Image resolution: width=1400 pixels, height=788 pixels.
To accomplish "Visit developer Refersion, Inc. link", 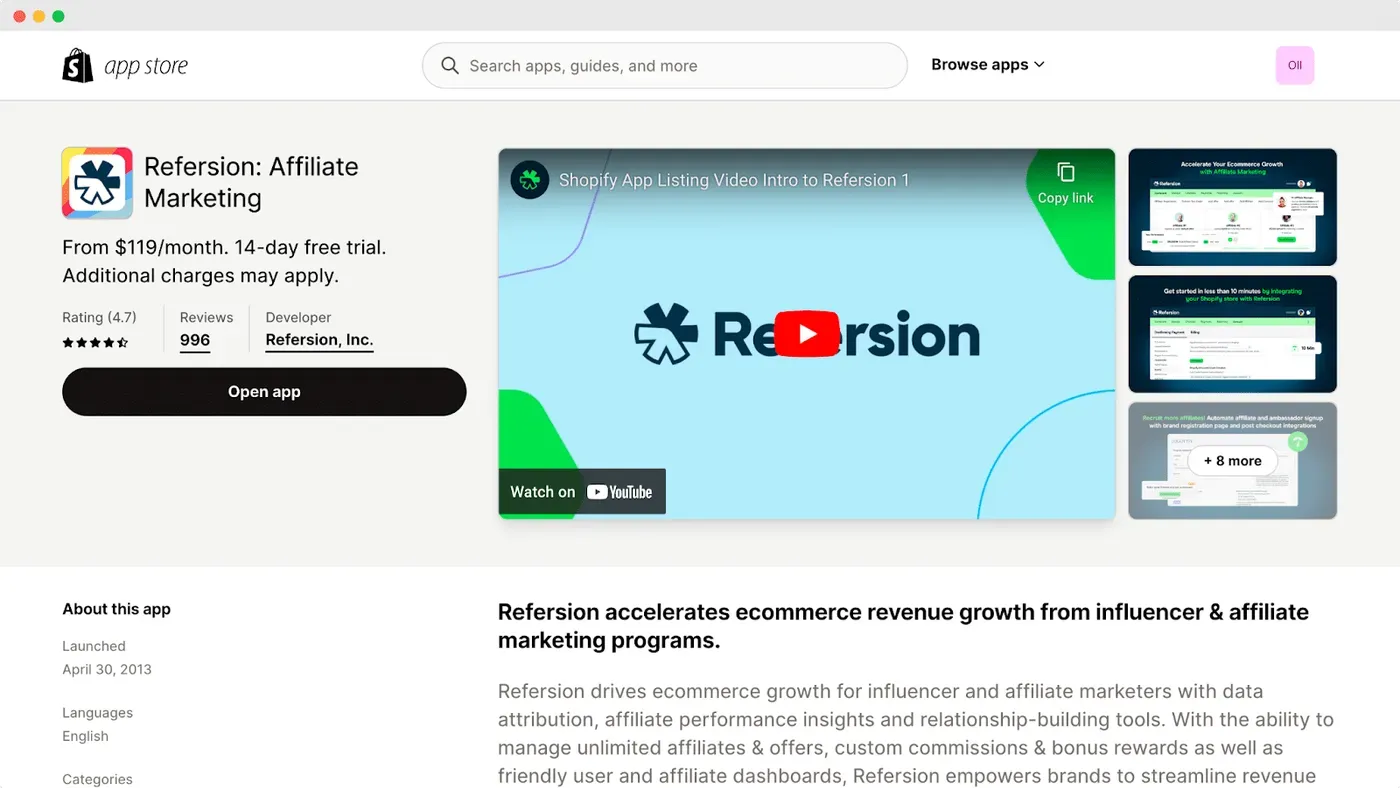I will pos(319,340).
